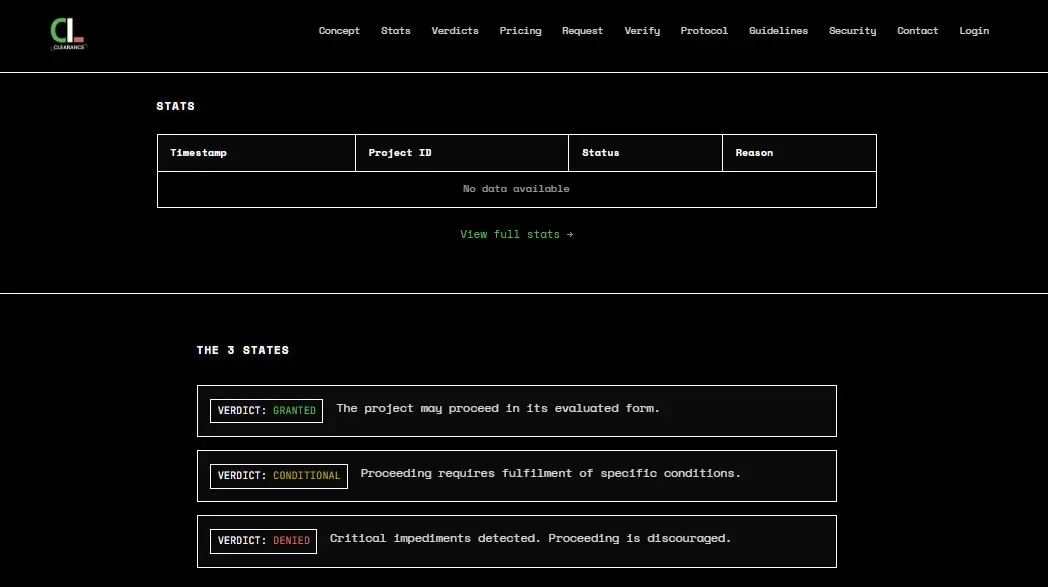Go to the Verify page link
This screenshot has width=1048, height=587.
(642, 31)
